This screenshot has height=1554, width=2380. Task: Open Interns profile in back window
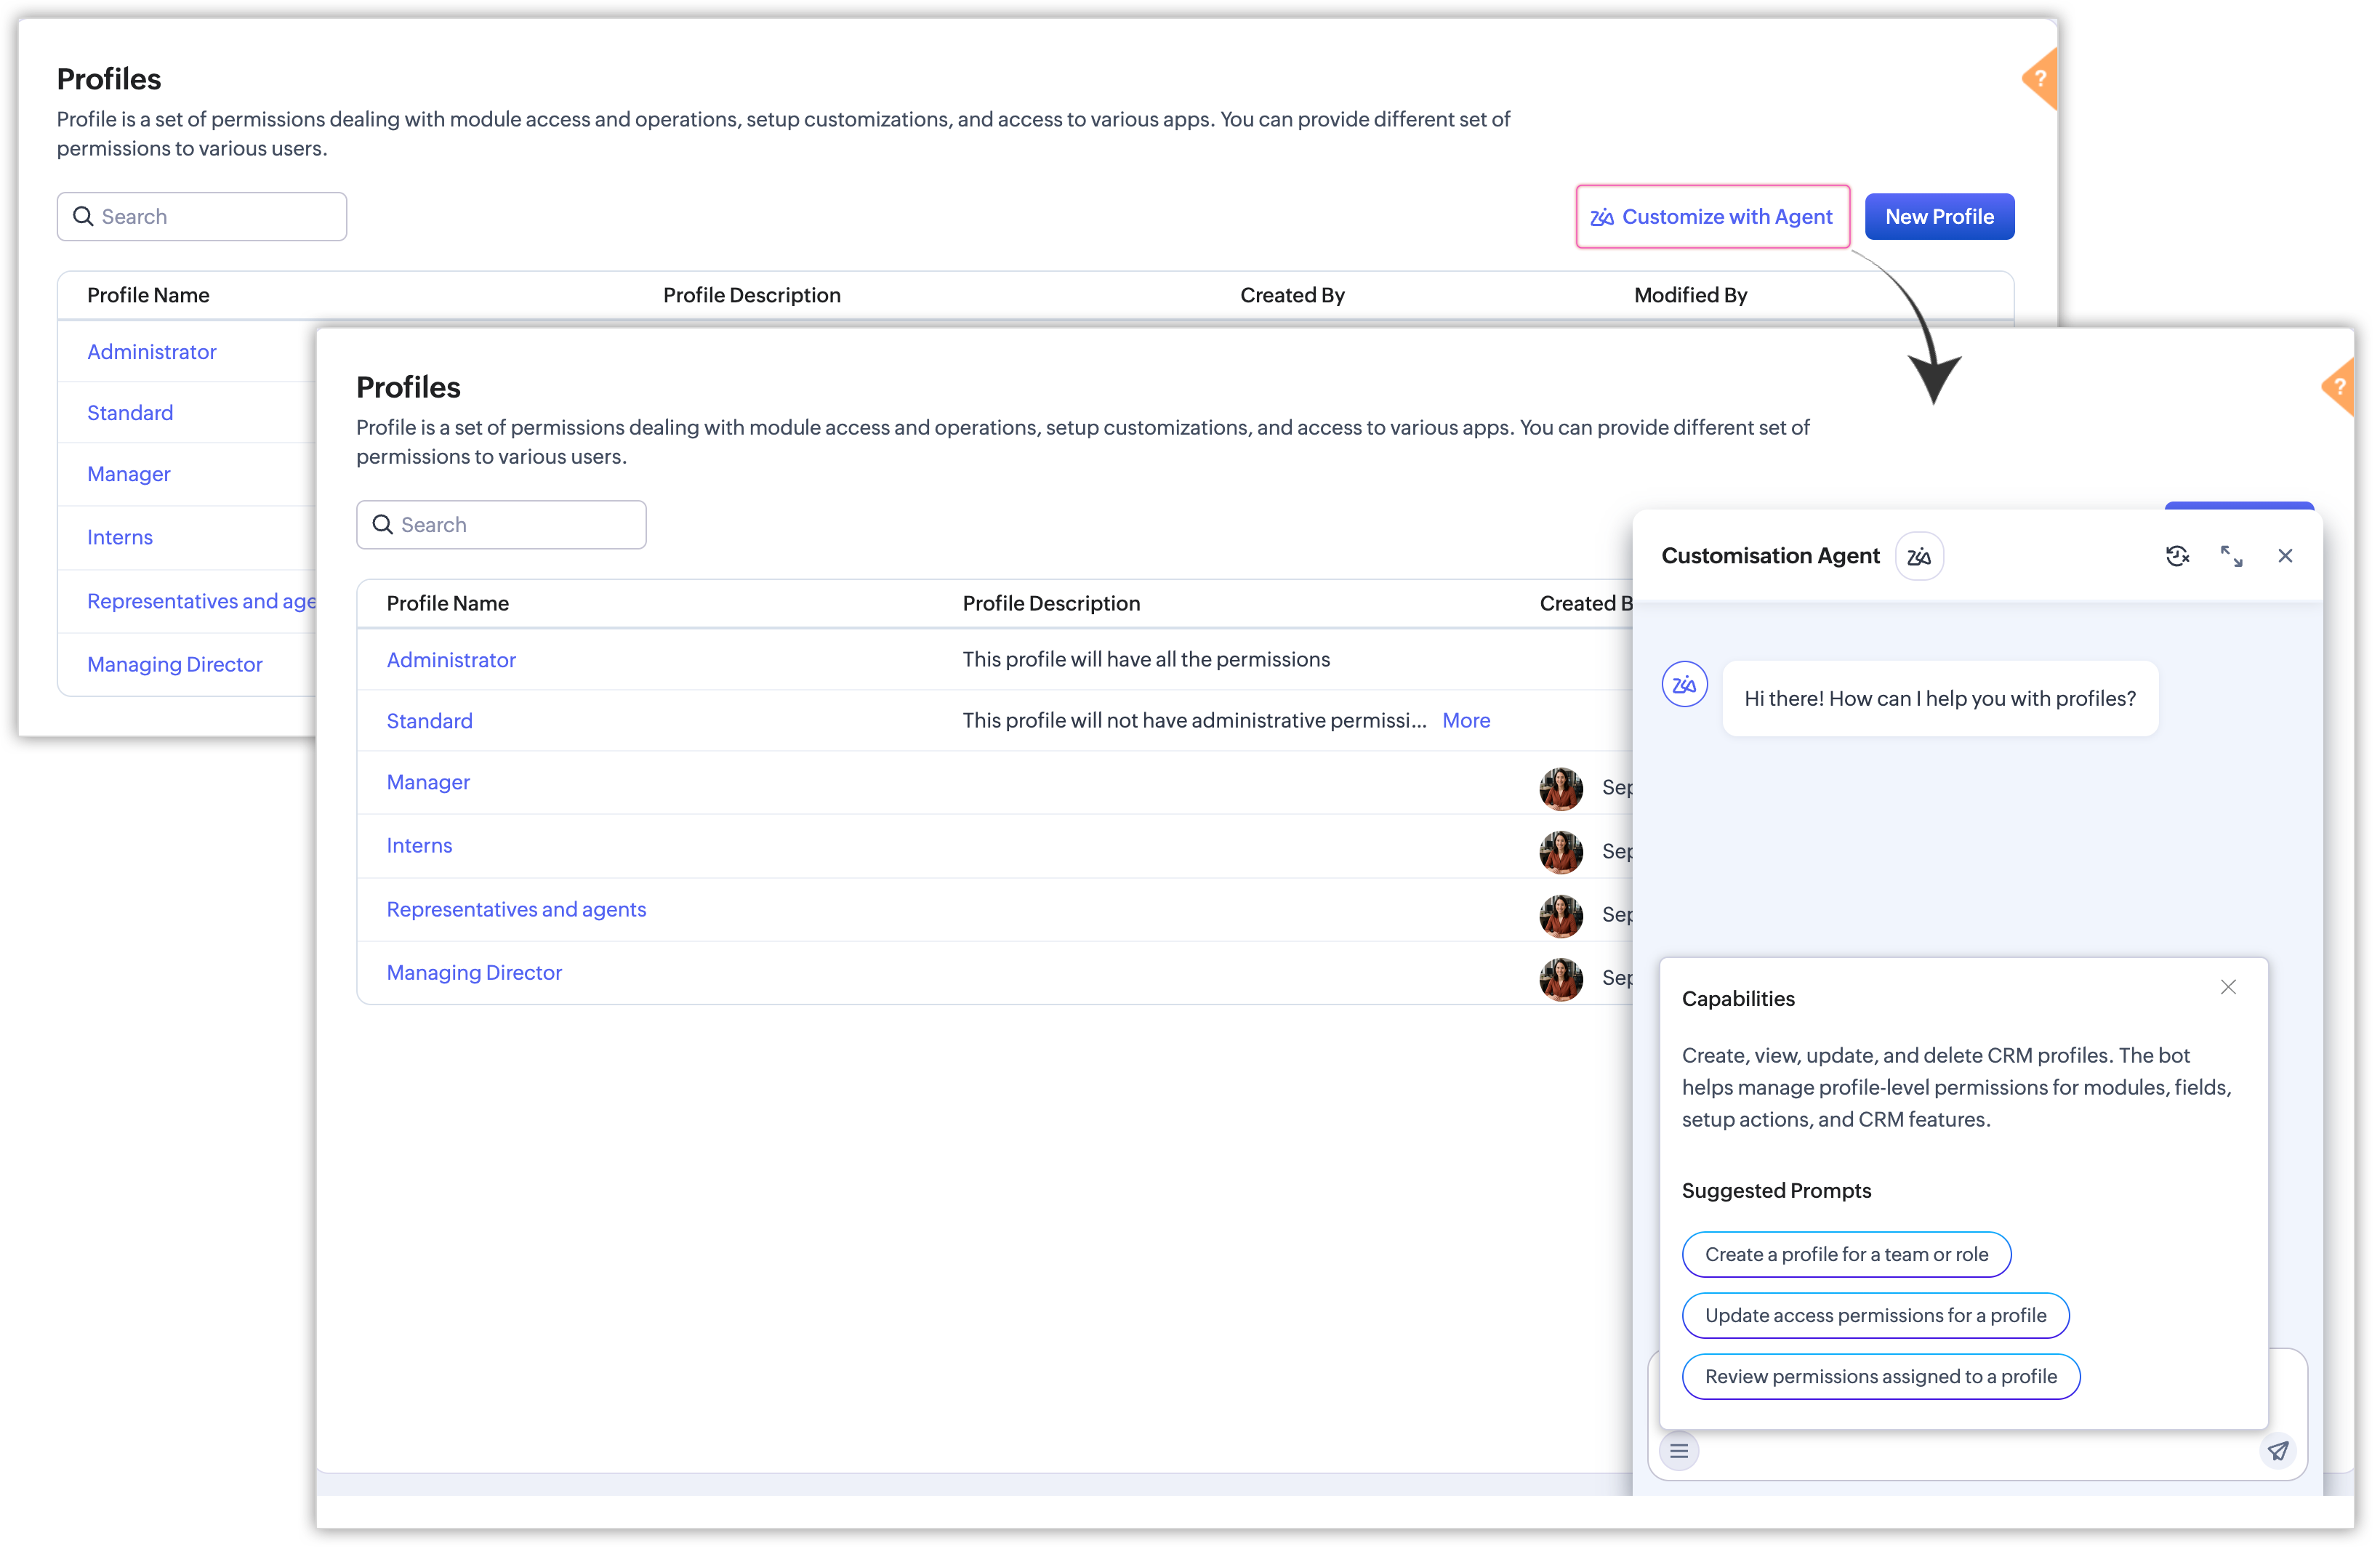[x=120, y=537]
